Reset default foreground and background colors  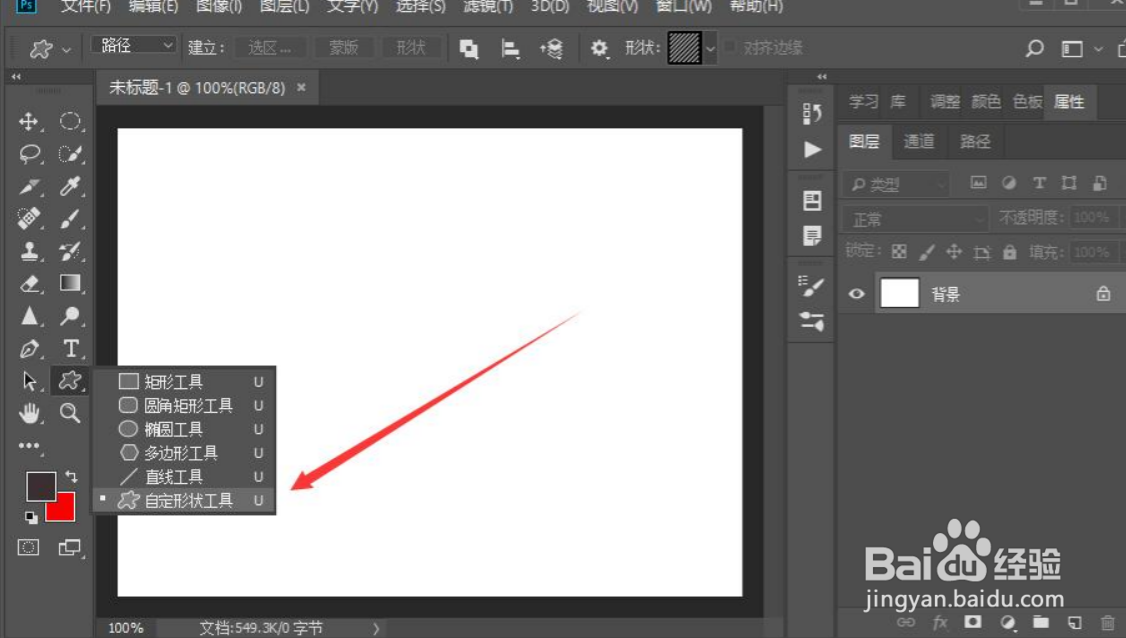31,517
